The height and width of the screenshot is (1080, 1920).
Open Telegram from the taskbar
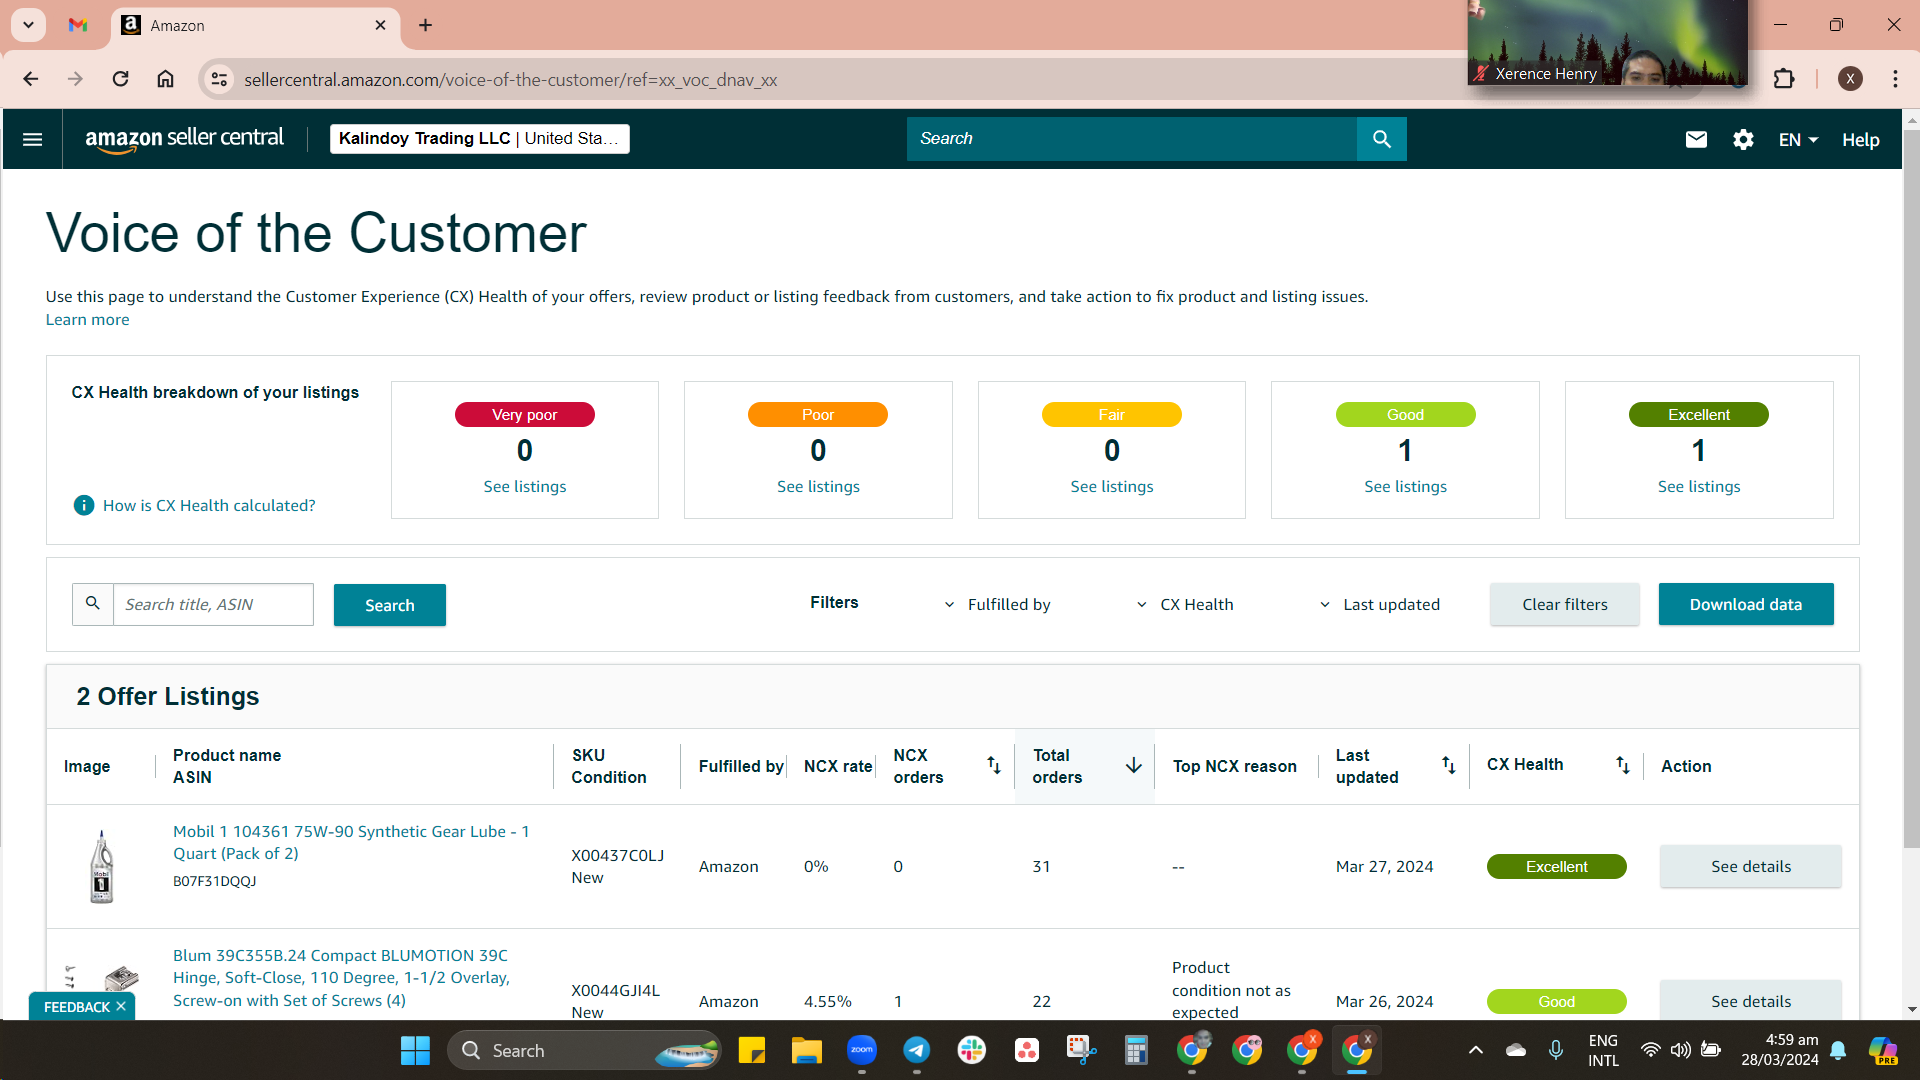917,1051
